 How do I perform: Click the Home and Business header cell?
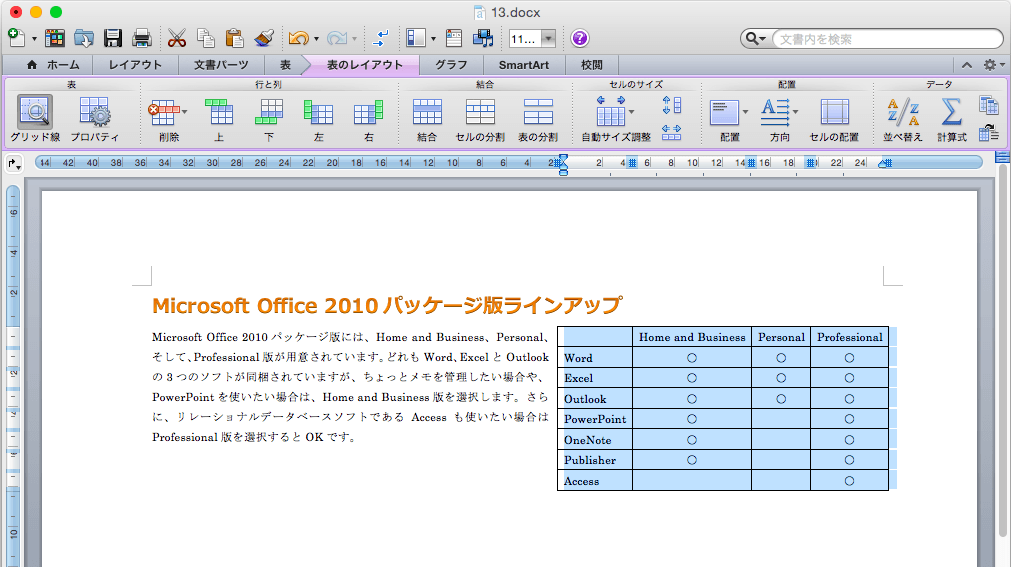coord(692,337)
